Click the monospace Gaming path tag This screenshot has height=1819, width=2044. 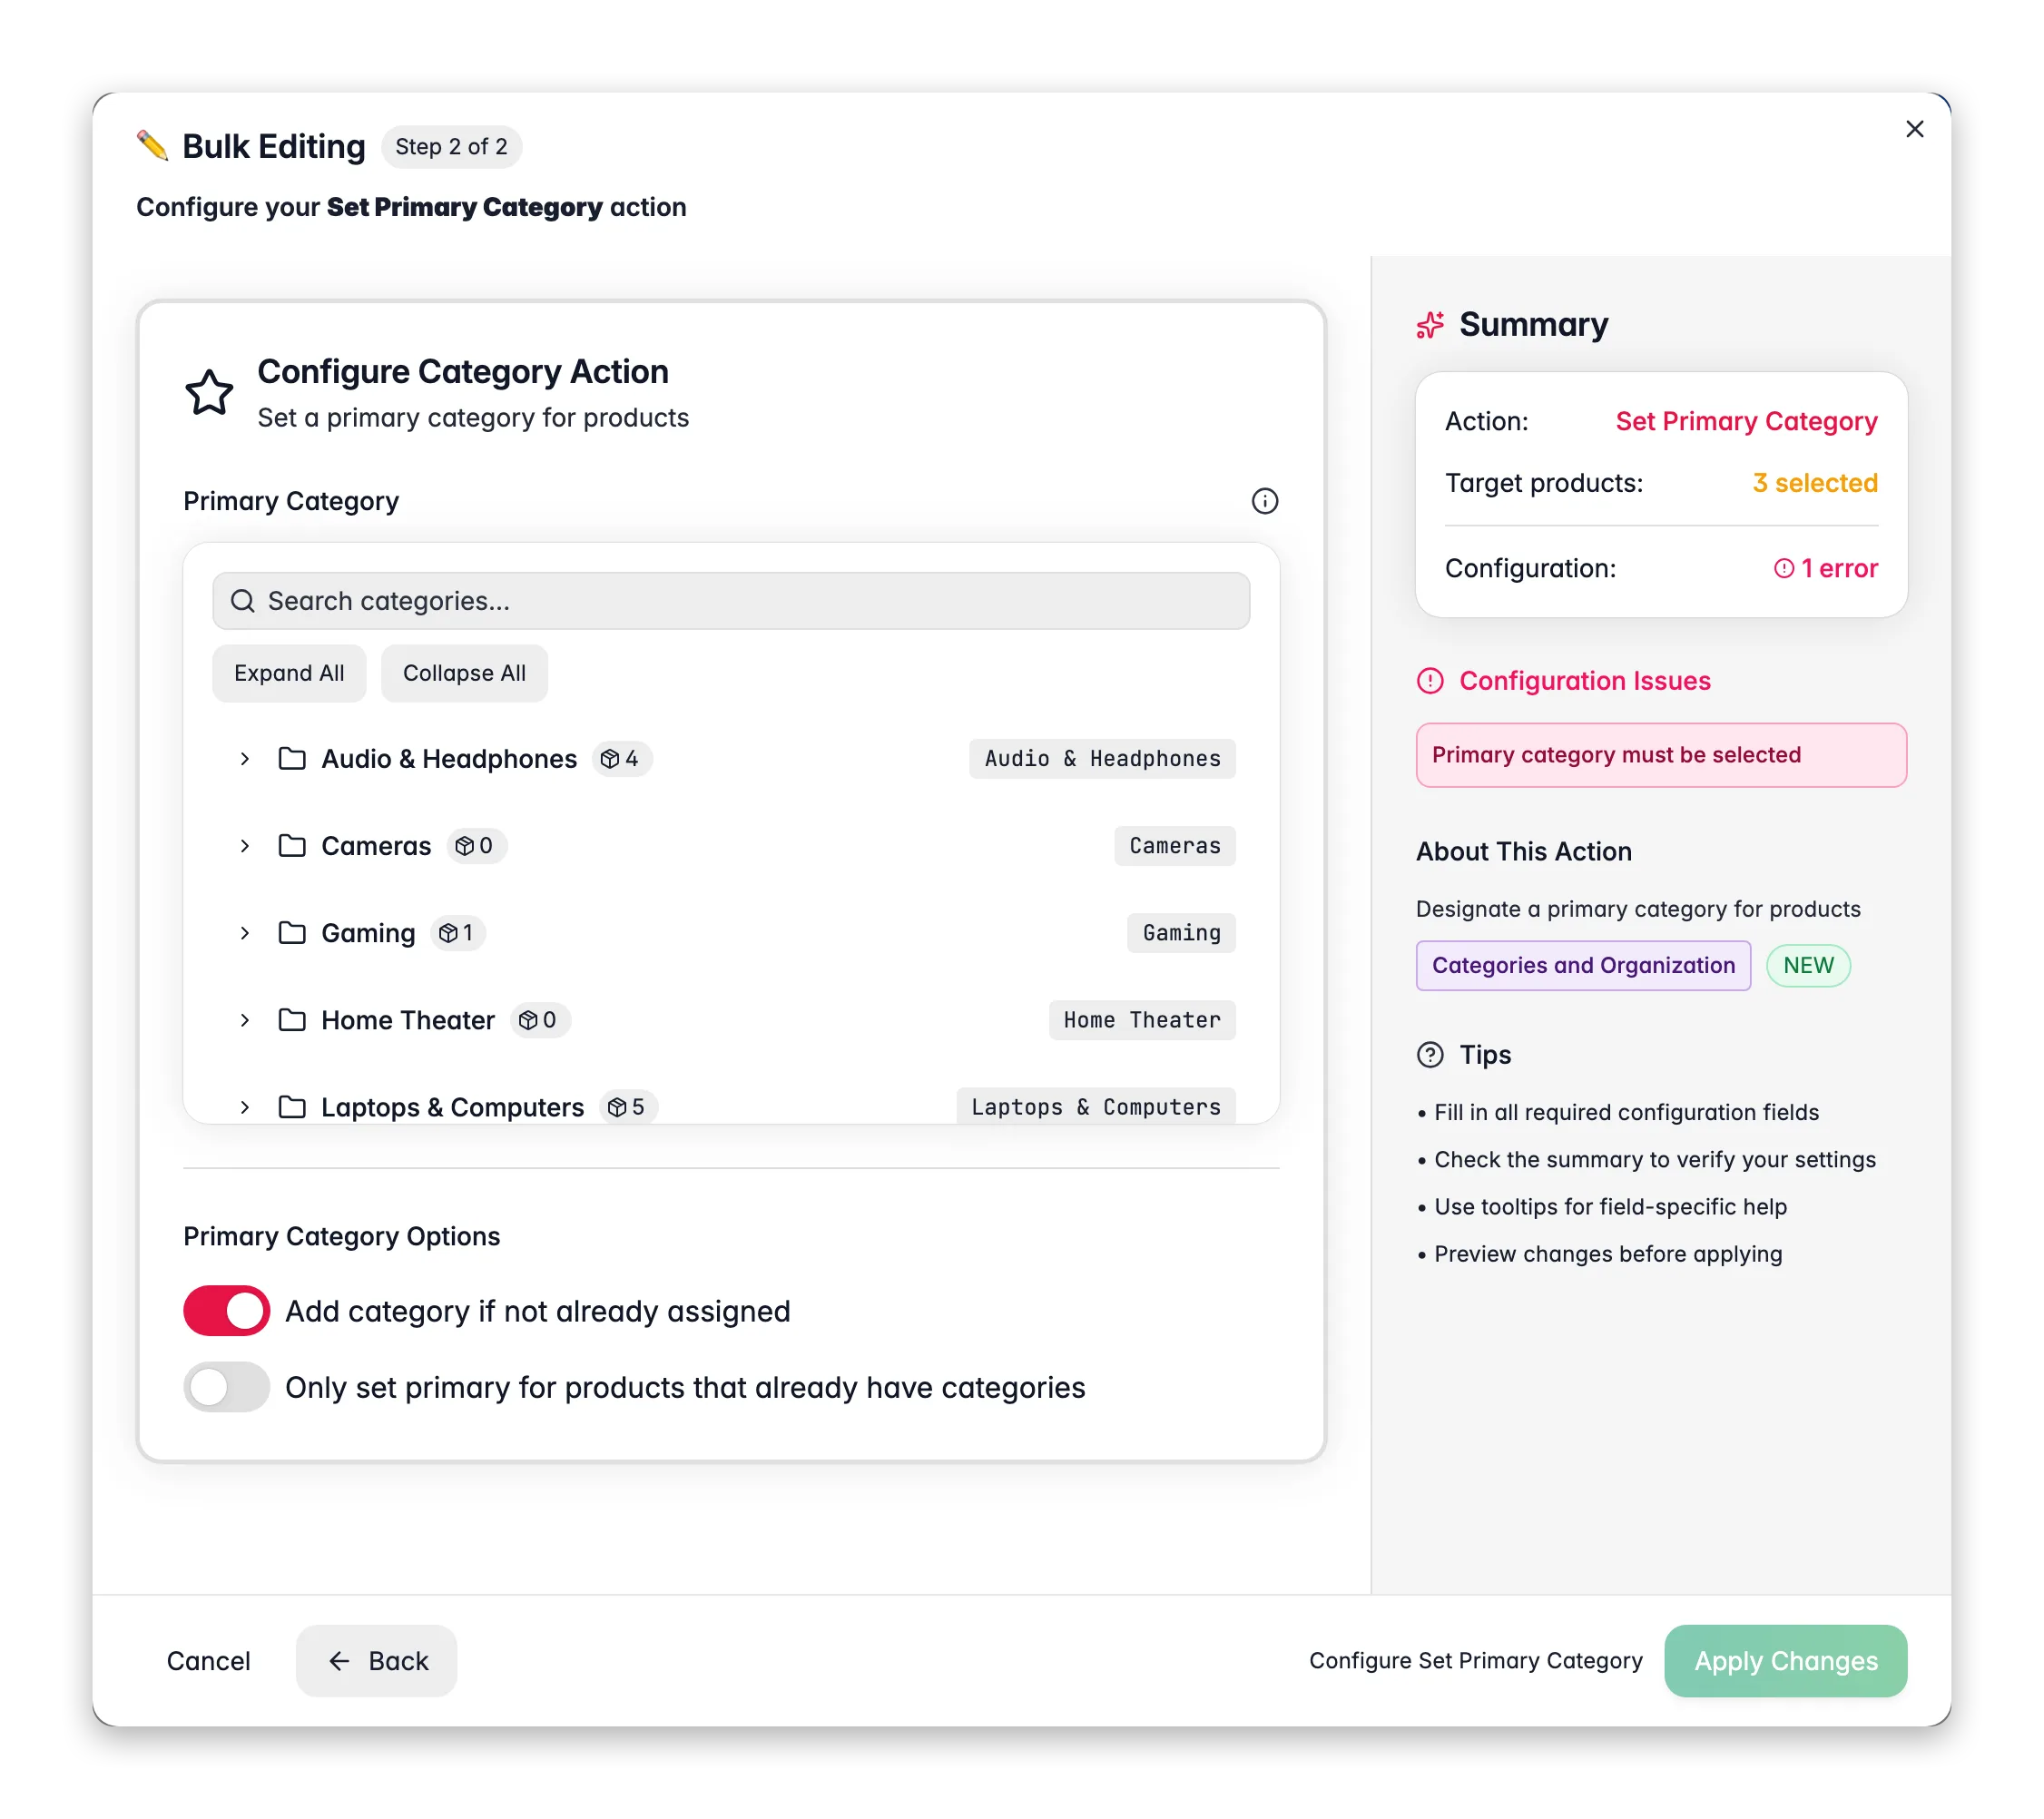1181,933
